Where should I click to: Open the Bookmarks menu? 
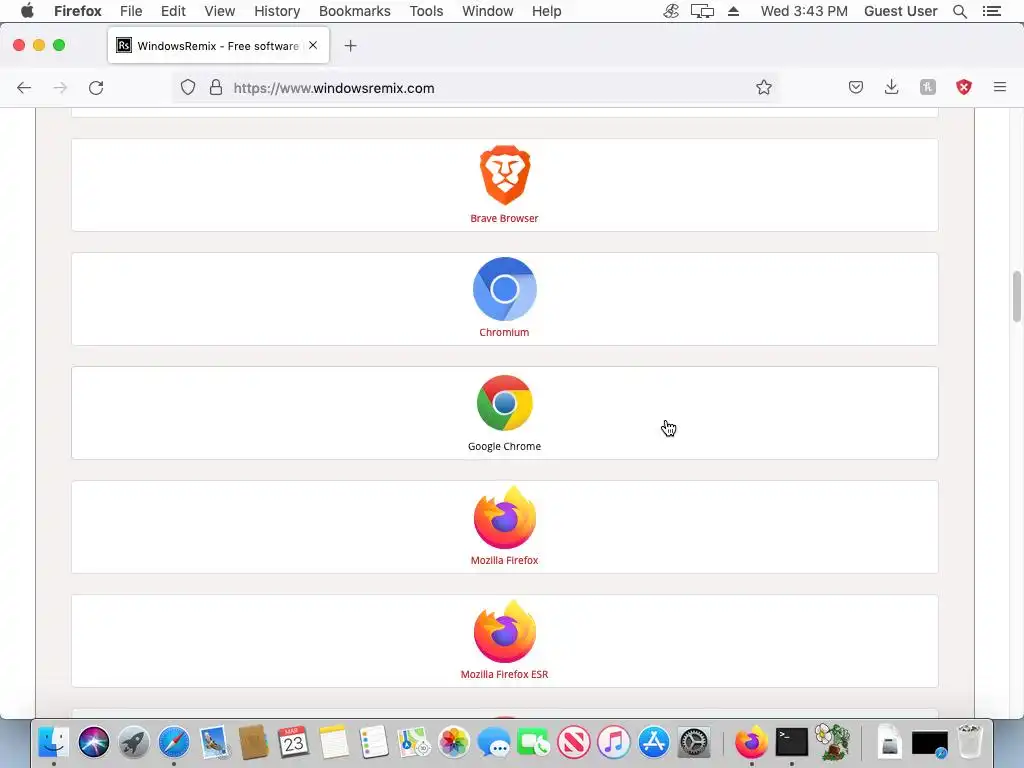pos(355,11)
